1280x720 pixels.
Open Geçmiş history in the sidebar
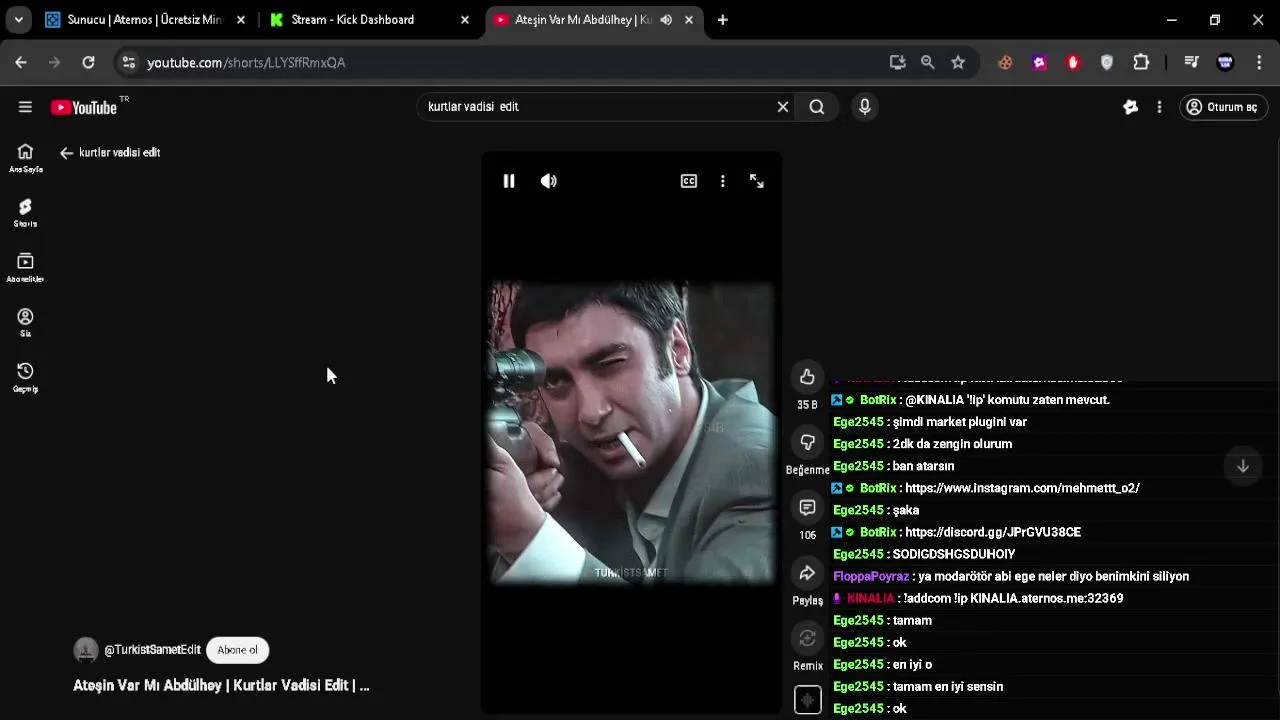26,377
